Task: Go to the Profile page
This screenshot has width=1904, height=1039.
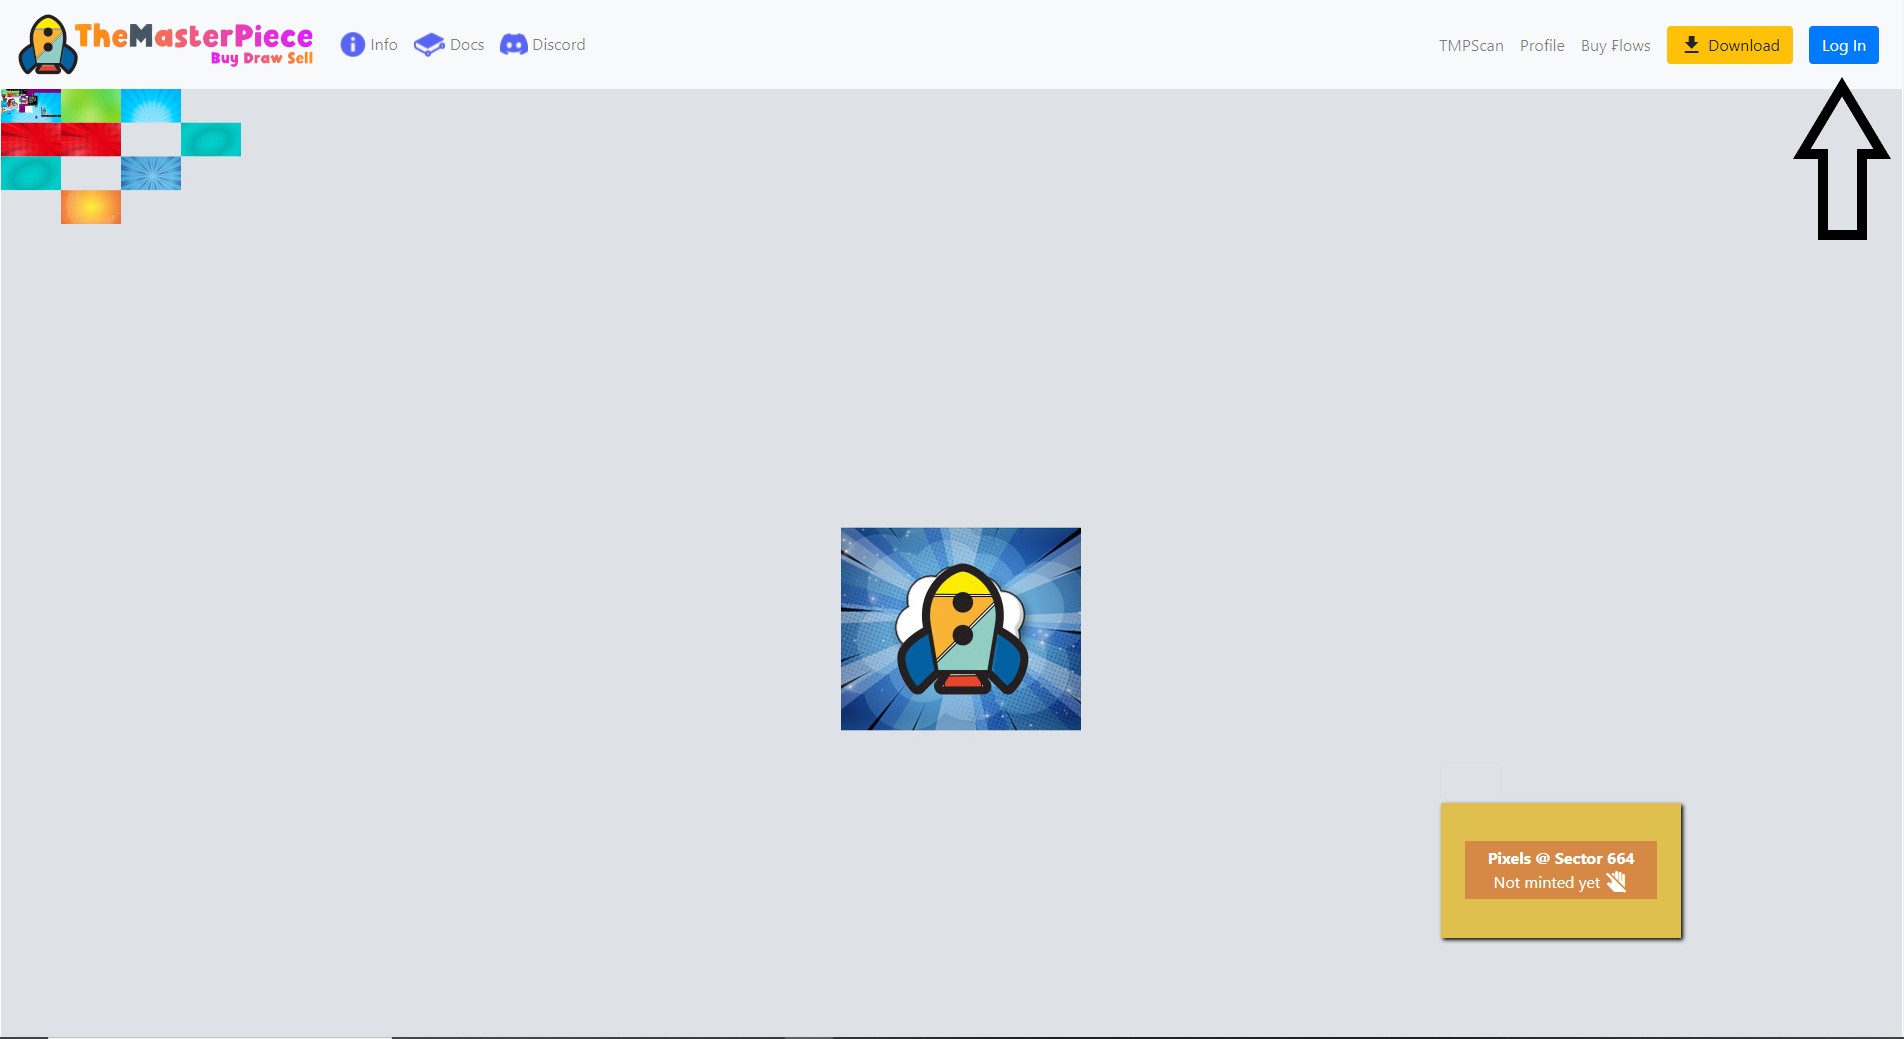Action: click(1542, 46)
